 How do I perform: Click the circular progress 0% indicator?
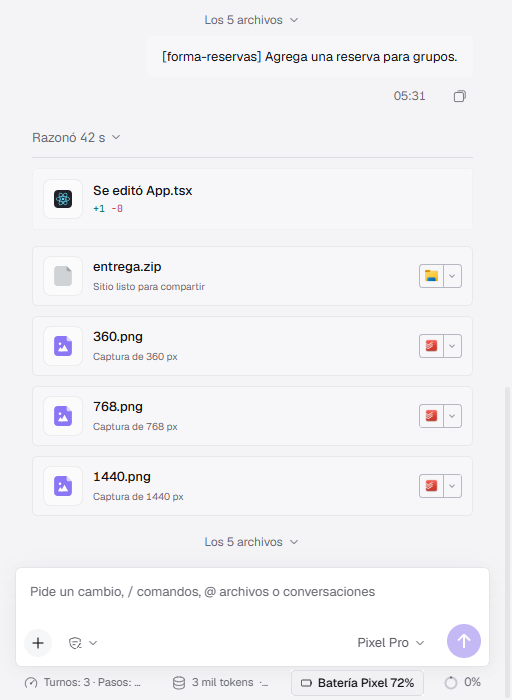click(451, 683)
